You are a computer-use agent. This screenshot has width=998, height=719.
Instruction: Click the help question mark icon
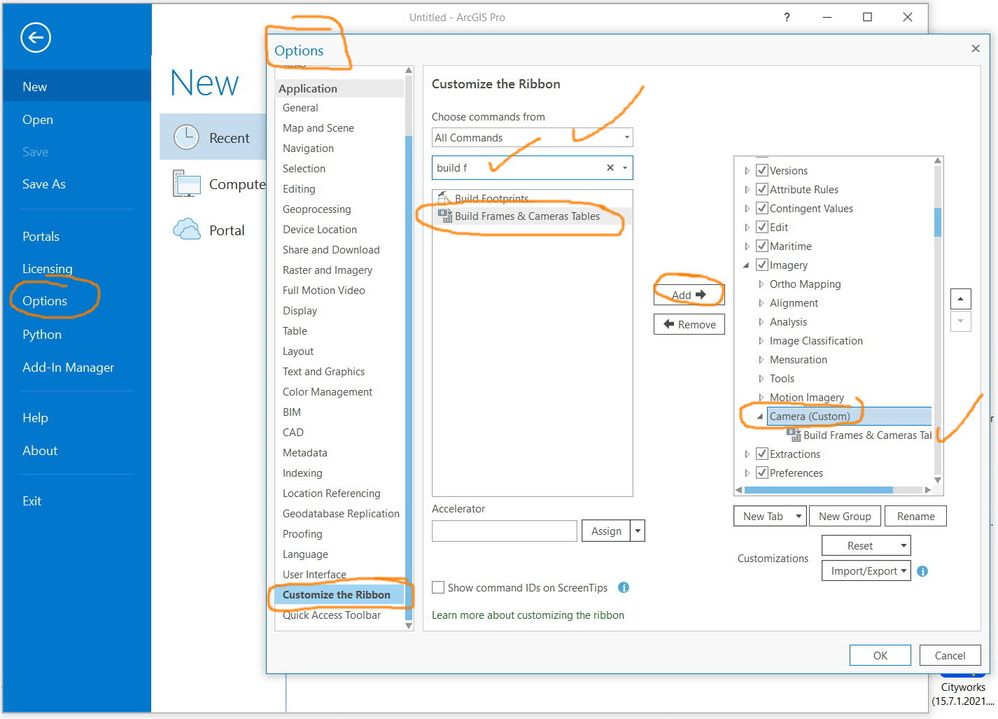(x=787, y=17)
